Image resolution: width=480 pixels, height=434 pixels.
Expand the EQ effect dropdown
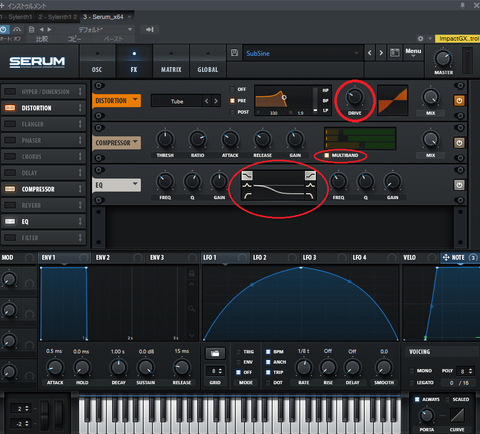coord(116,185)
